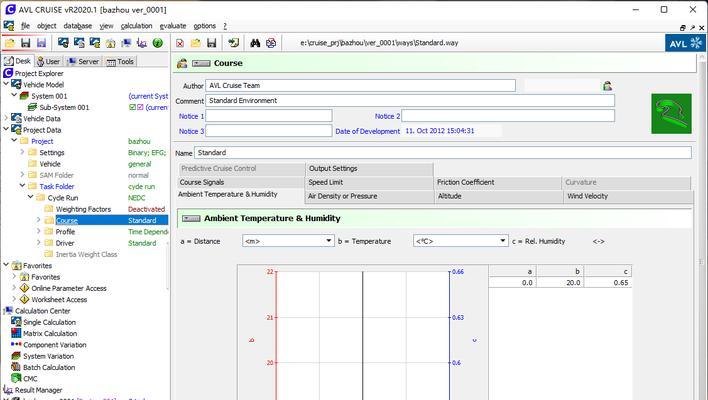This screenshot has height=400, width=708.
Task: Click the Project tree link
Action: 42,141
